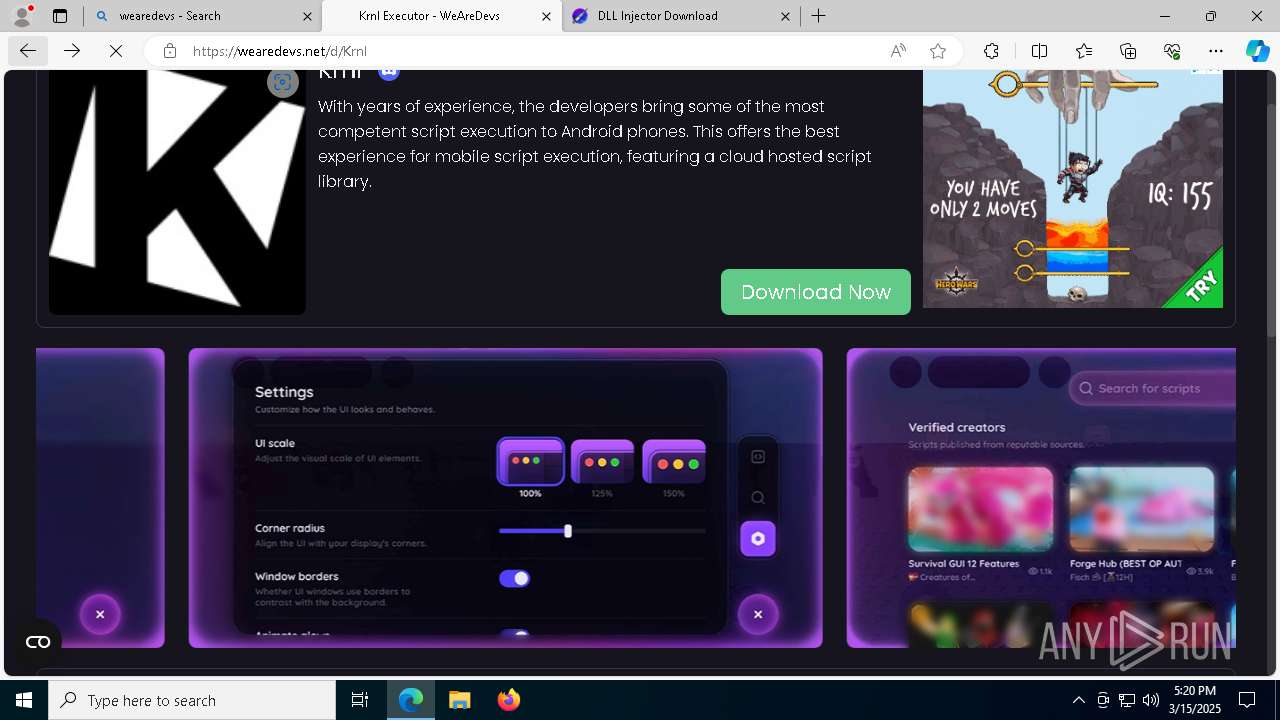Screen dimensions: 1280x720
Task: Open Microsoft Edge from taskbar
Action: [411, 700]
